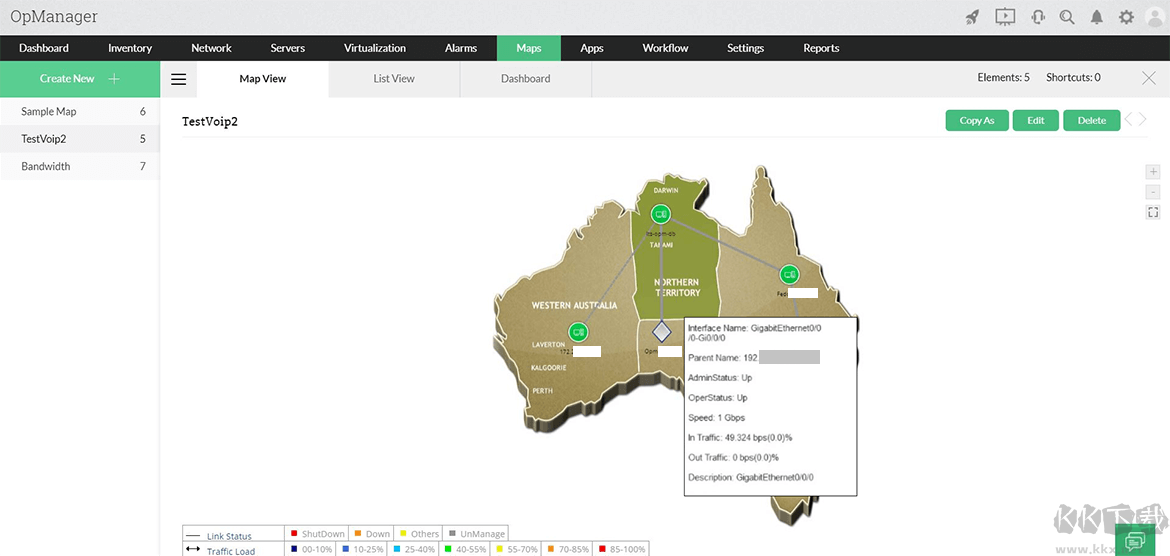Viewport: 1170px width, 556px height.
Task: Click 'AdminStatus: Up' in the tooltip
Action: click(x=720, y=378)
